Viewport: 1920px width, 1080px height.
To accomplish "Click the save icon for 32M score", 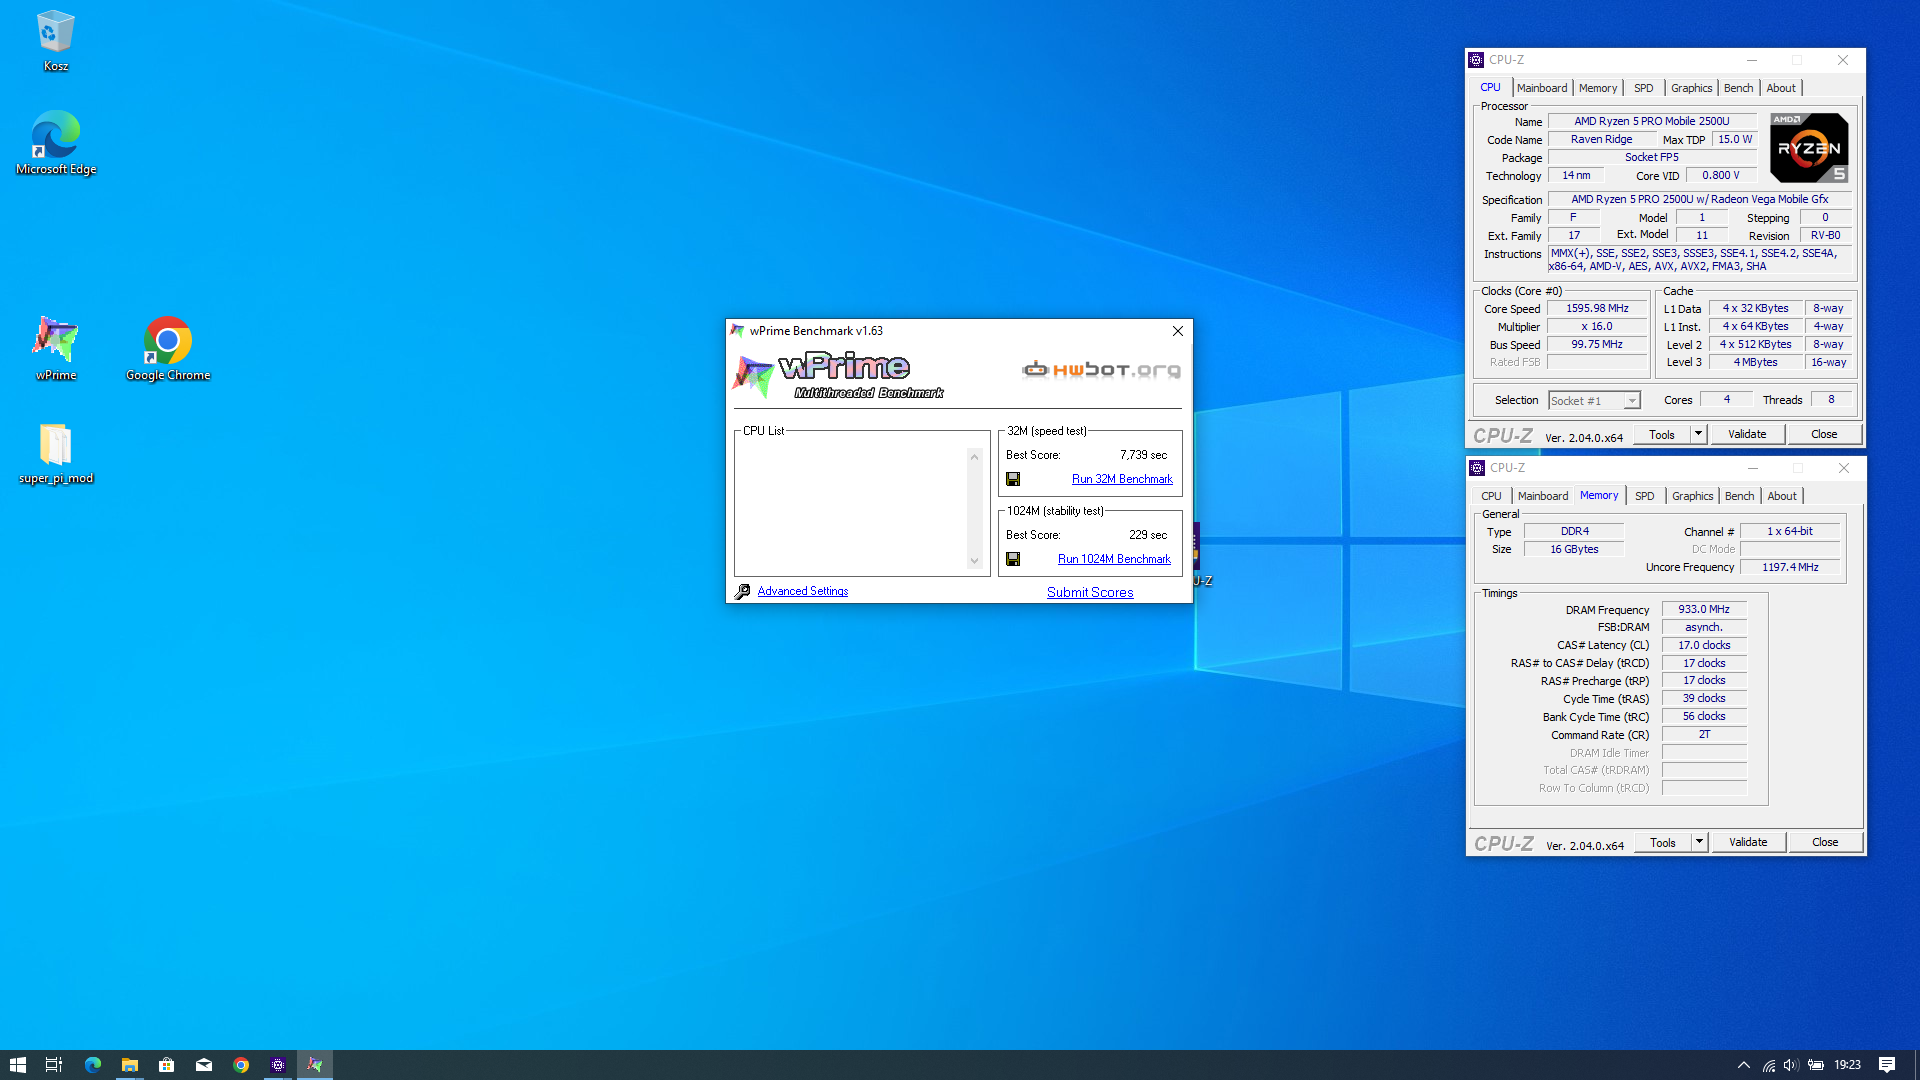I will (x=1013, y=479).
